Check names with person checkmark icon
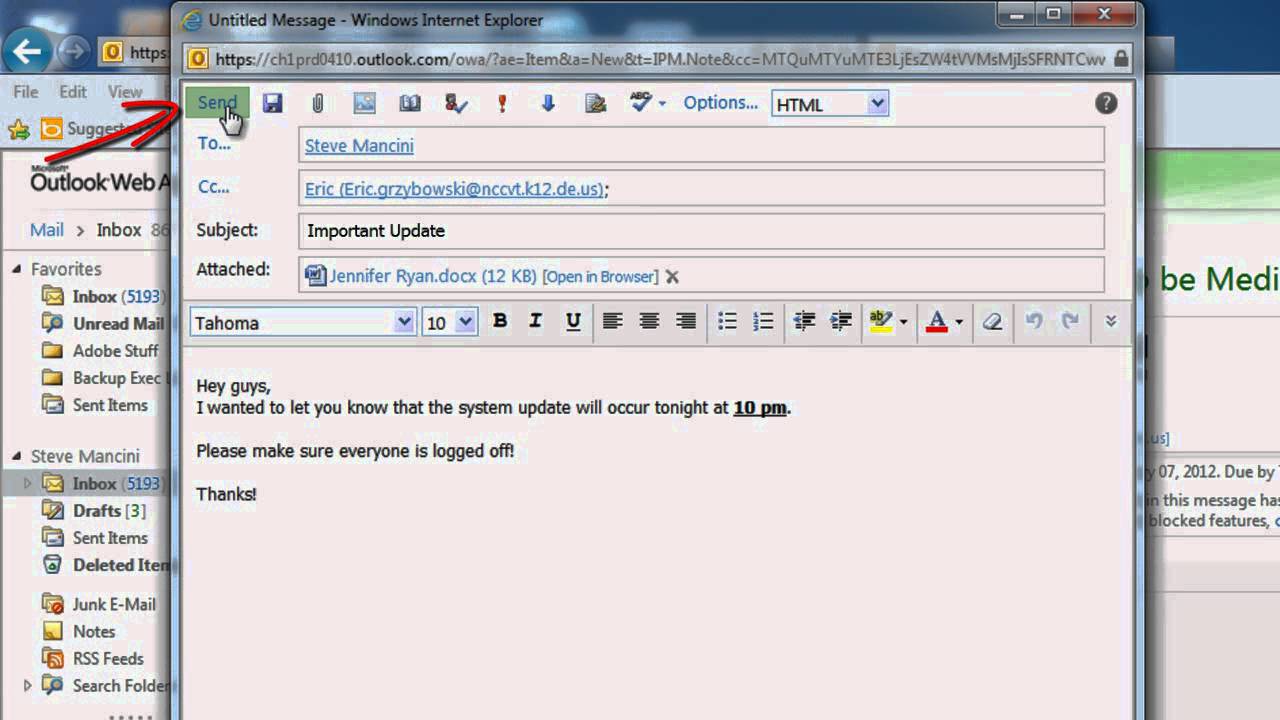Image resolution: width=1280 pixels, height=720 pixels. click(x=456, y=103)
